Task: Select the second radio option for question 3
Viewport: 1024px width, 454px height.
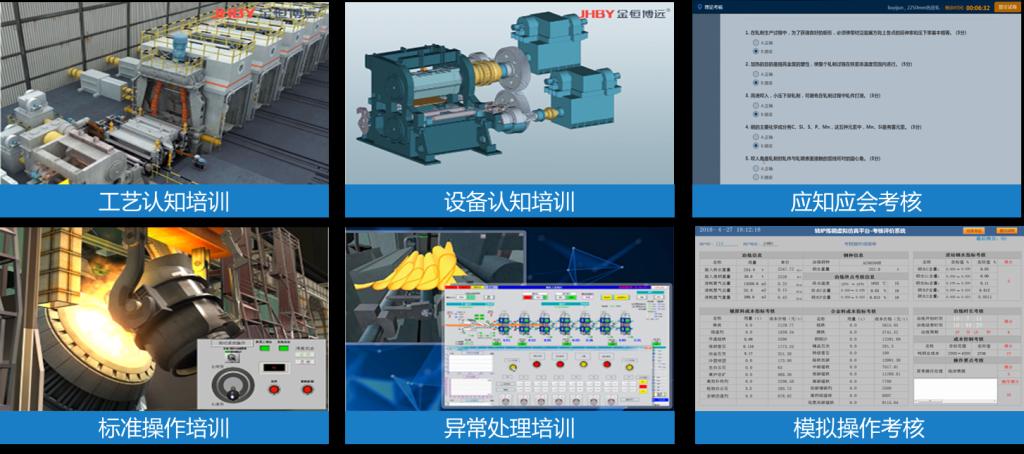Action: point(754,114)
